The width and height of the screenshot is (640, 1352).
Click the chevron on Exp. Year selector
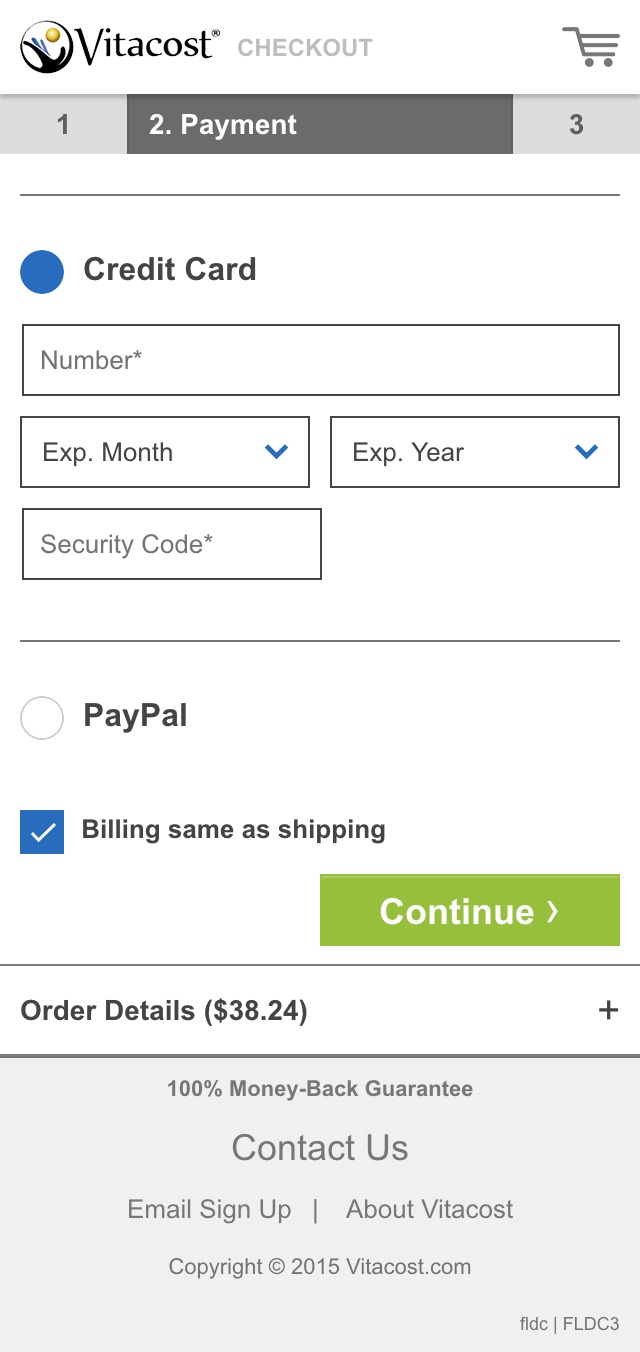pos(586,452)
